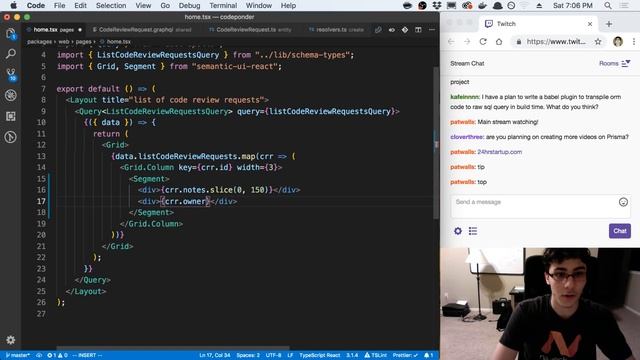Open the Chrome three-dot menu
This screenshot has width=640, height=360.
[x=634, y=42]
